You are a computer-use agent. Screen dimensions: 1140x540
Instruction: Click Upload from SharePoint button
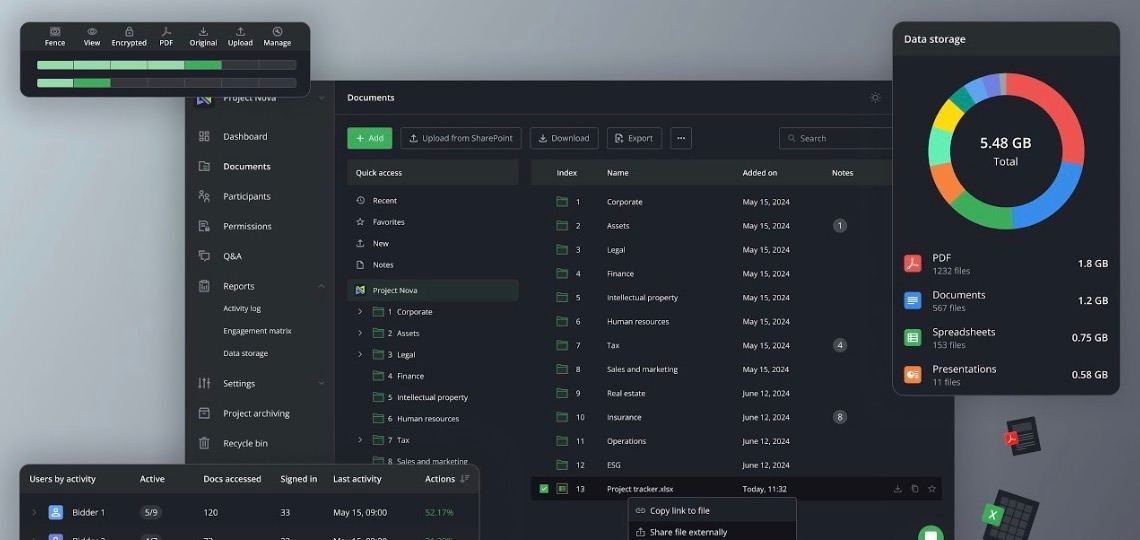coord(461,138)
